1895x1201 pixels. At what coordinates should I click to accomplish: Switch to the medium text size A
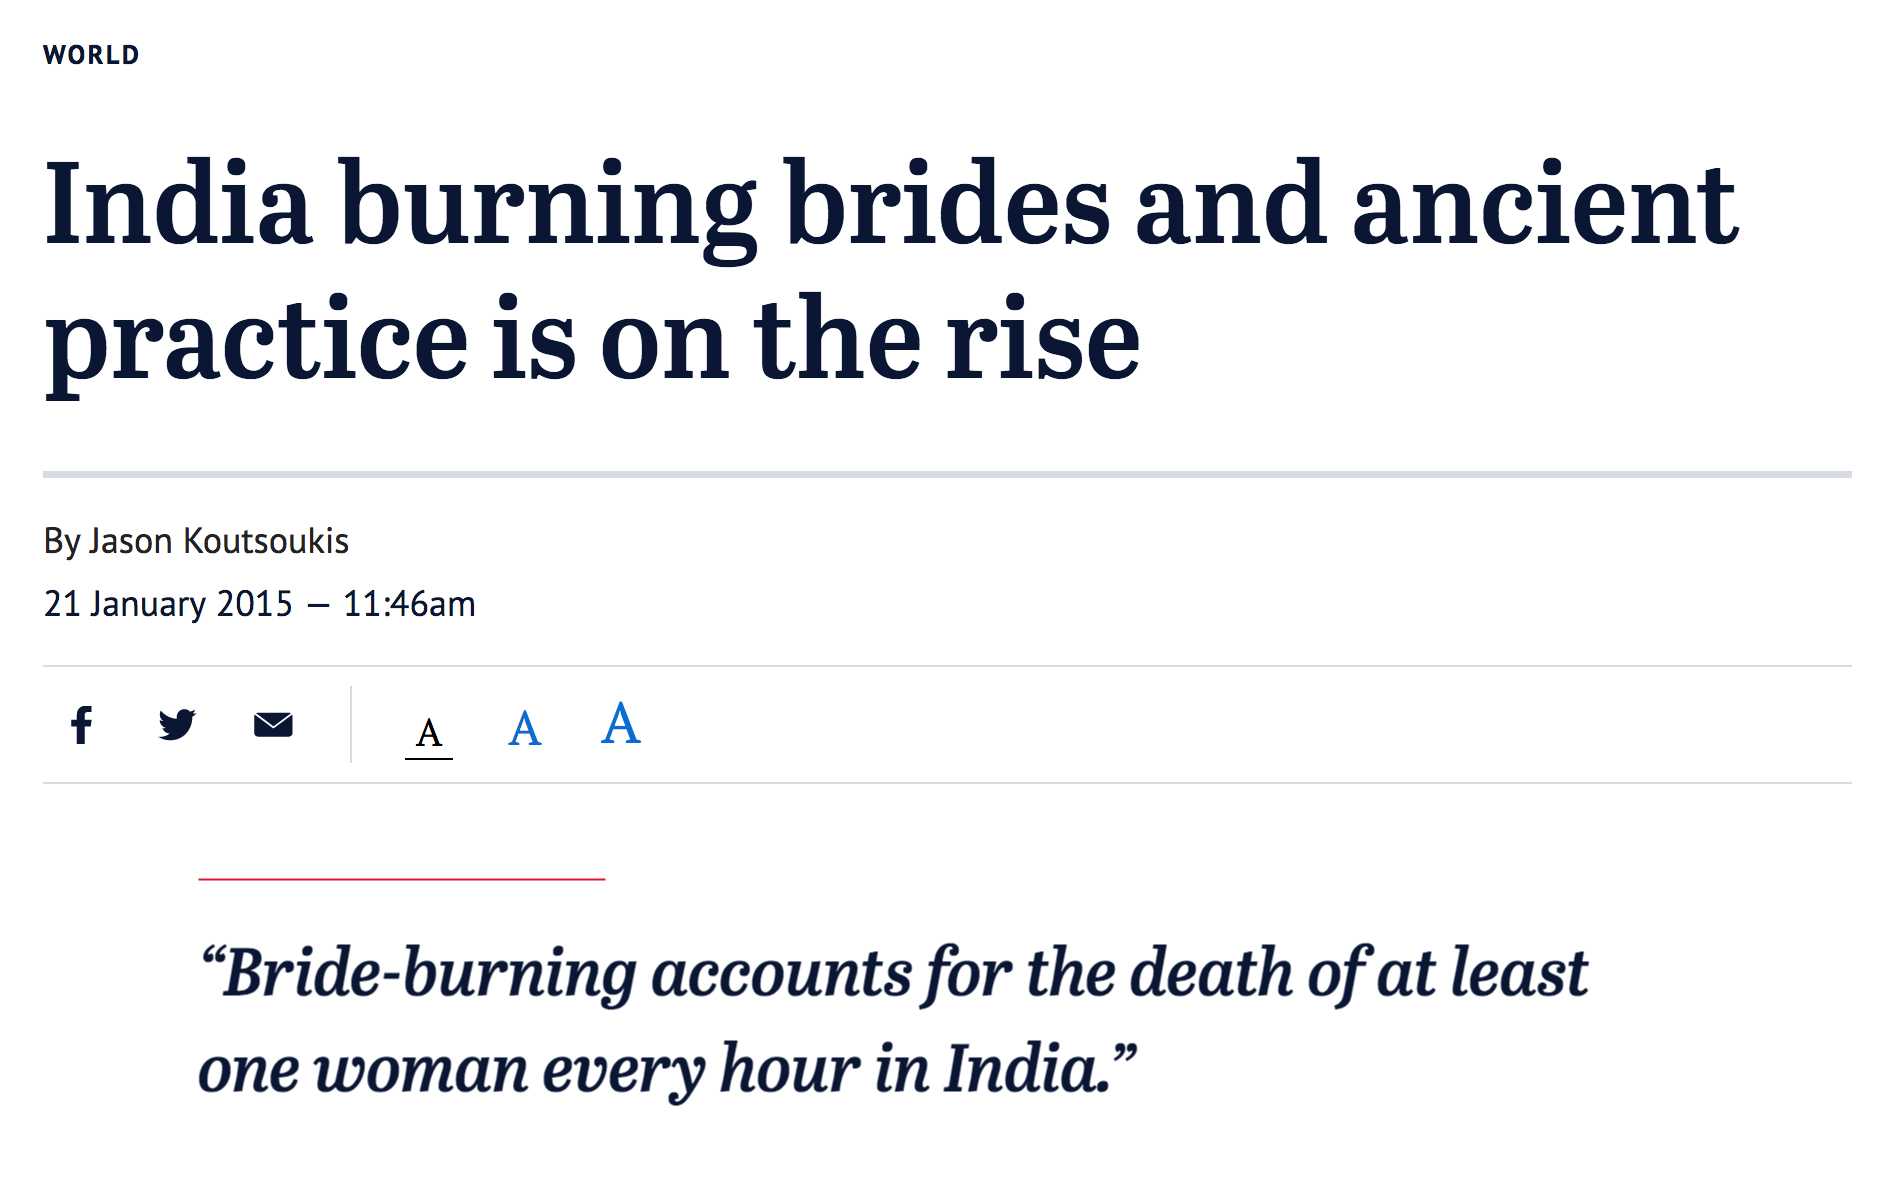click(x=524, y=728)
